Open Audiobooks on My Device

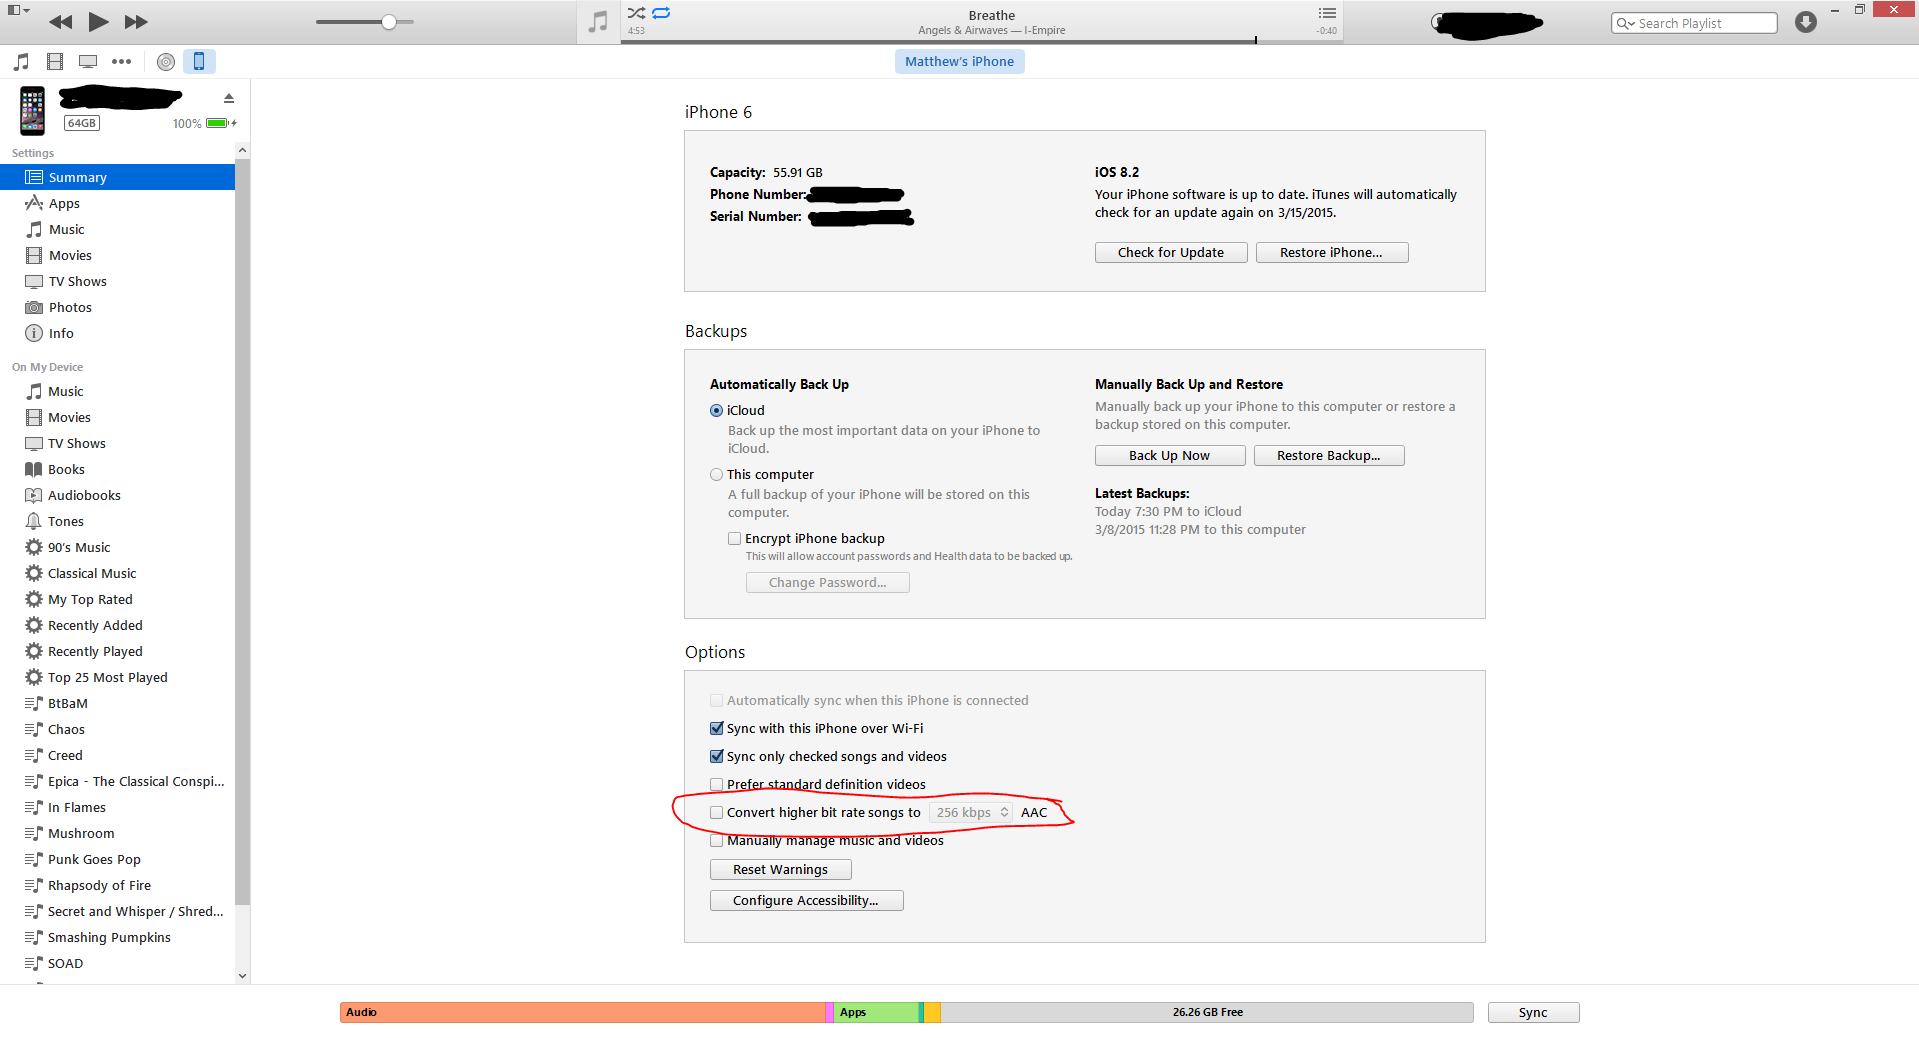click(118, 495)
